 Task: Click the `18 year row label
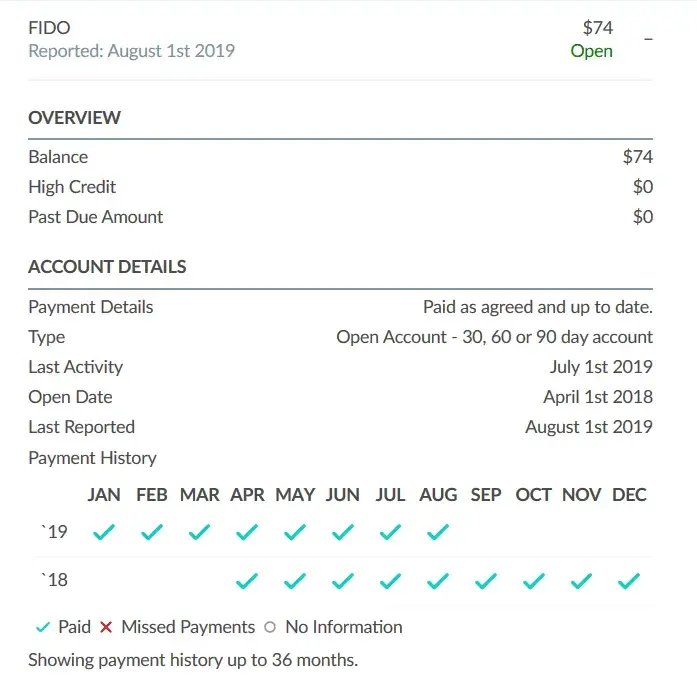54,580
